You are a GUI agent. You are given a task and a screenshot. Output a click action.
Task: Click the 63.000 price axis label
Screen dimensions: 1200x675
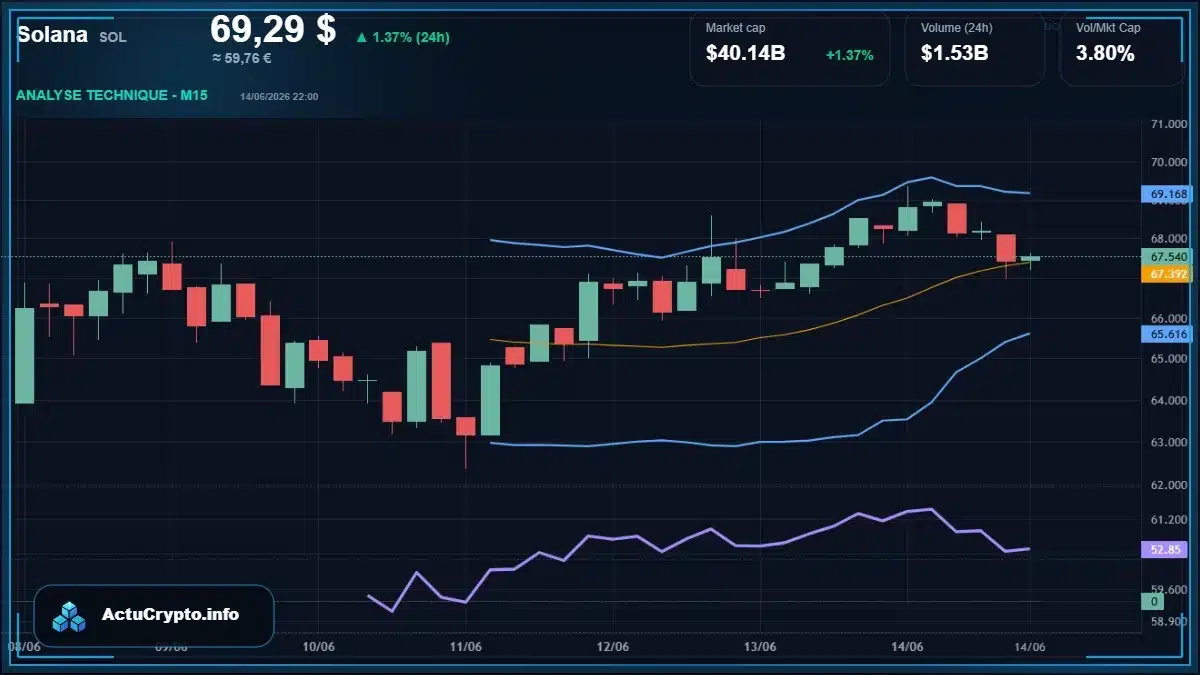tap(1169, 442)
